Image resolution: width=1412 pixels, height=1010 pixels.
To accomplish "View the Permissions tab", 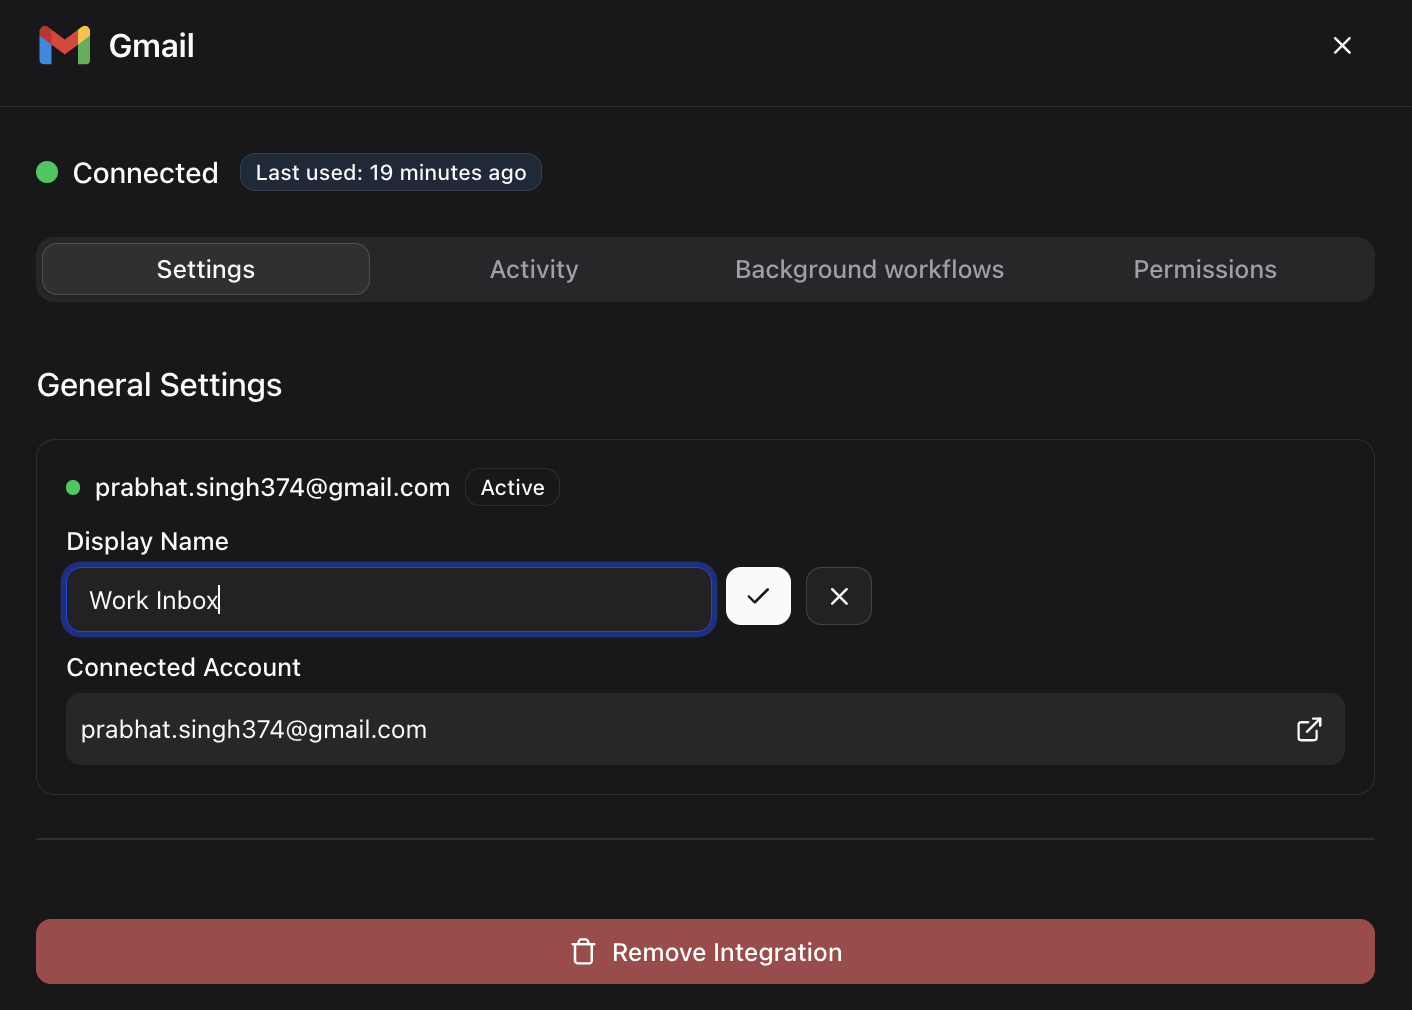I will [1204, 269].
